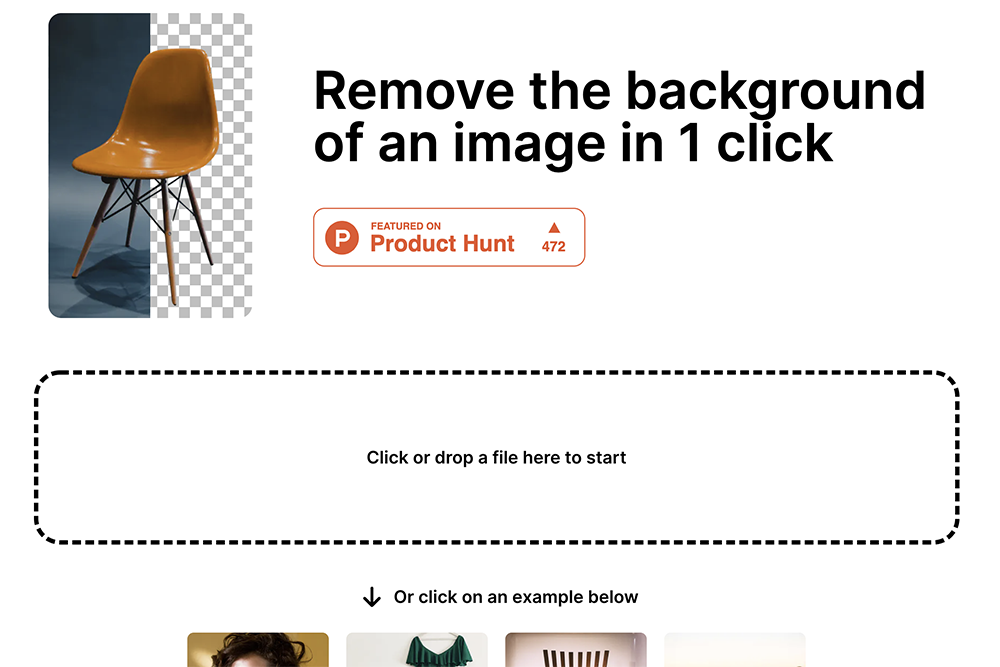The image size is (1000, 667).
Task: Click 'Or click on an example below' text
Action: click(x=515, y=597)
